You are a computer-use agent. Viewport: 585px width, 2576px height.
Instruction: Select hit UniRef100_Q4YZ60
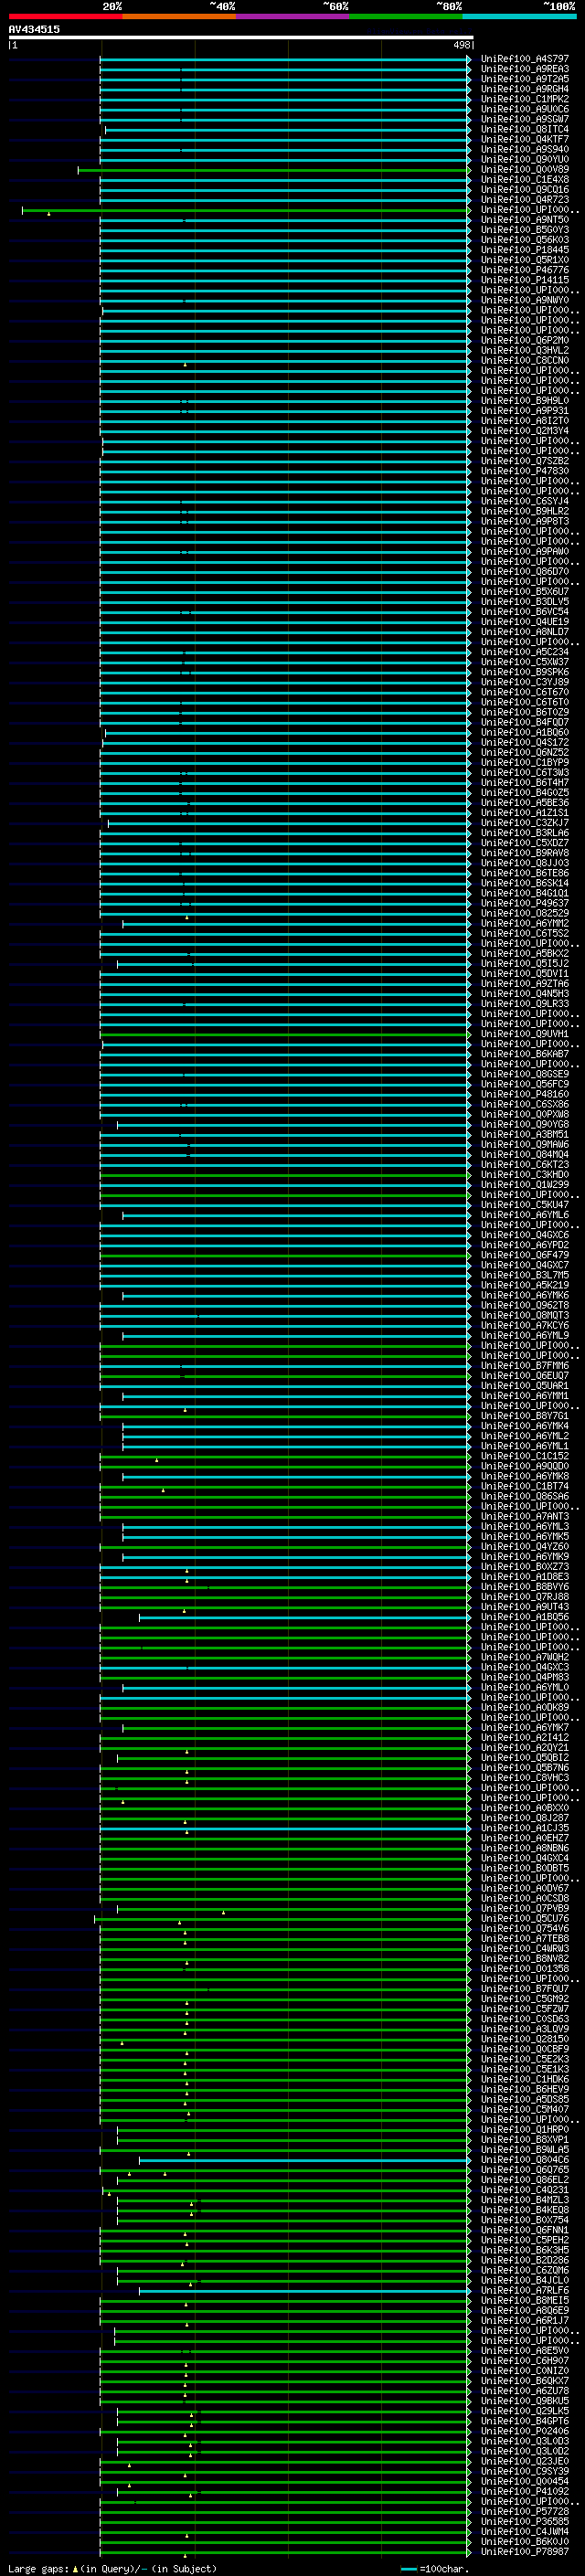tap(524, 1546)
